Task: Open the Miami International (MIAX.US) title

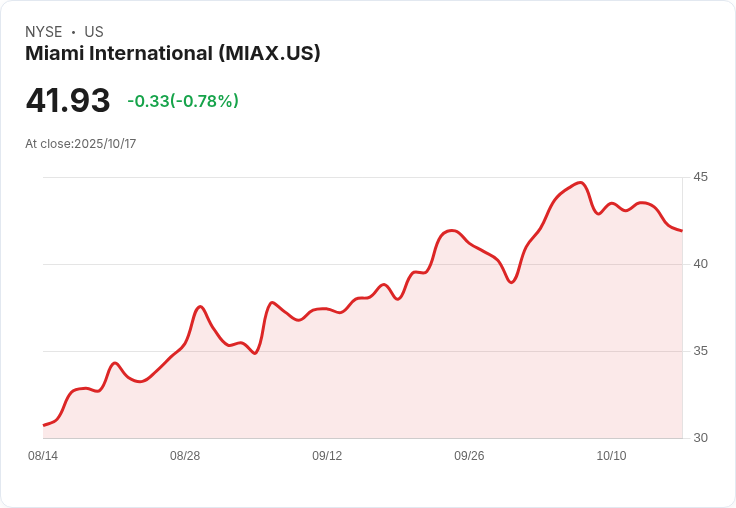Action: point(173,54)
